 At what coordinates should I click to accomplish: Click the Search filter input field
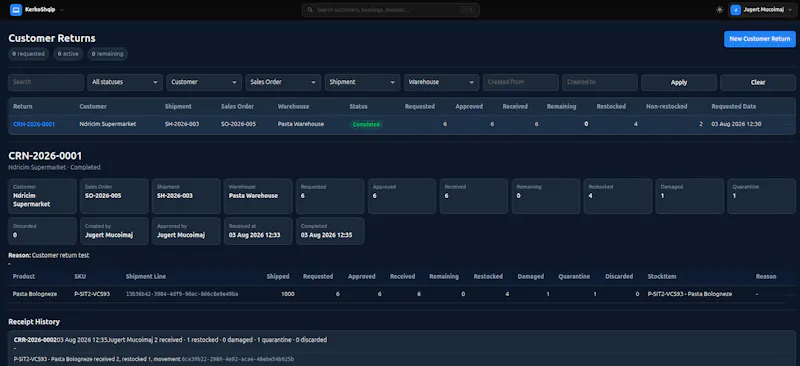pos(46,82)
